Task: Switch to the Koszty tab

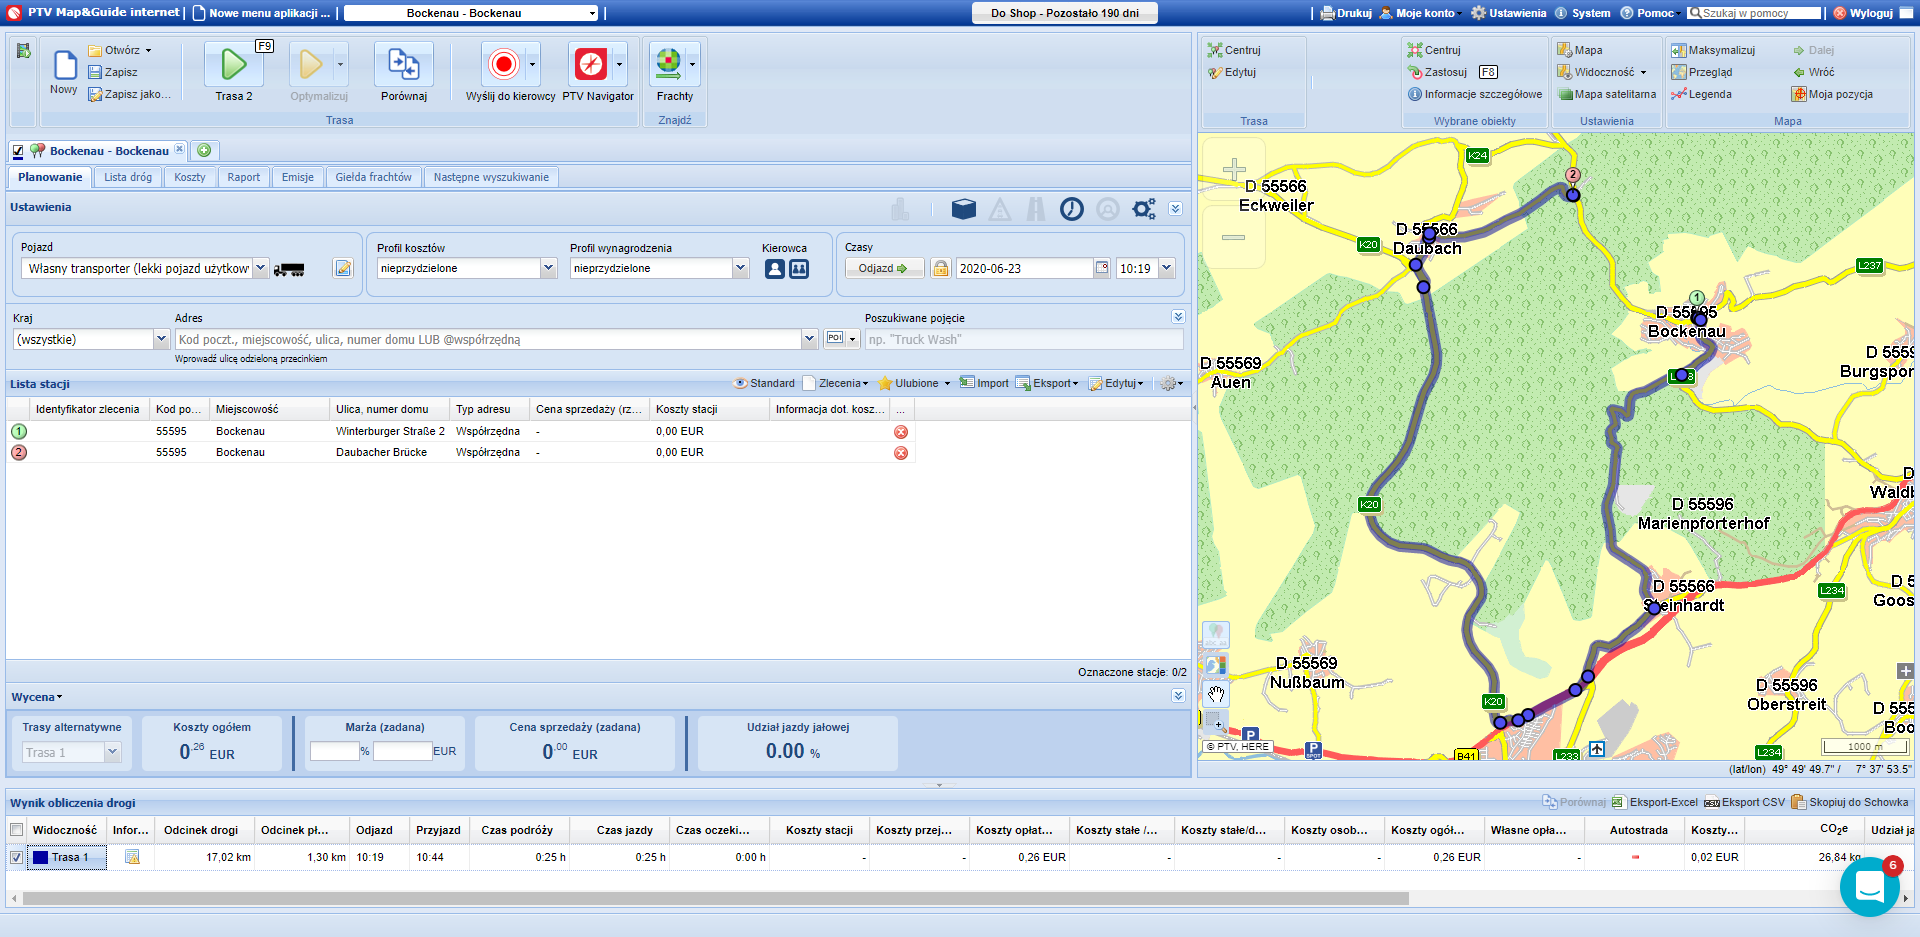Action: coord(189,177)
